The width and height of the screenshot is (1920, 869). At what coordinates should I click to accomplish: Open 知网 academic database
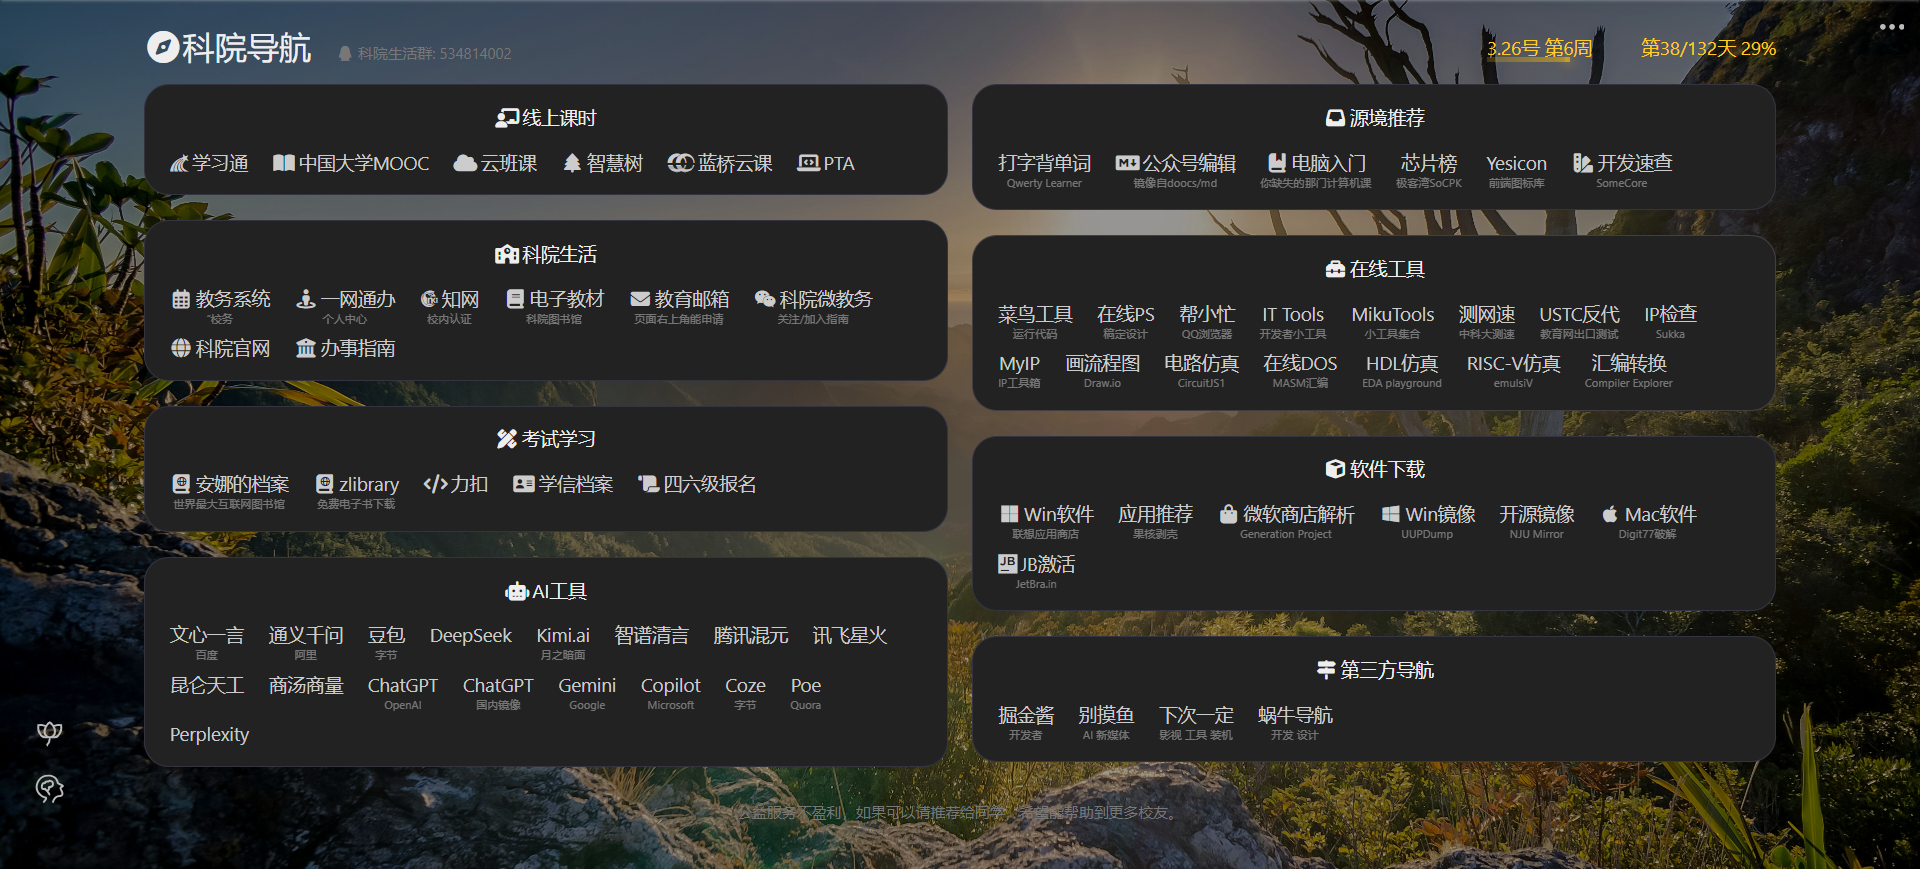(449, 306)
